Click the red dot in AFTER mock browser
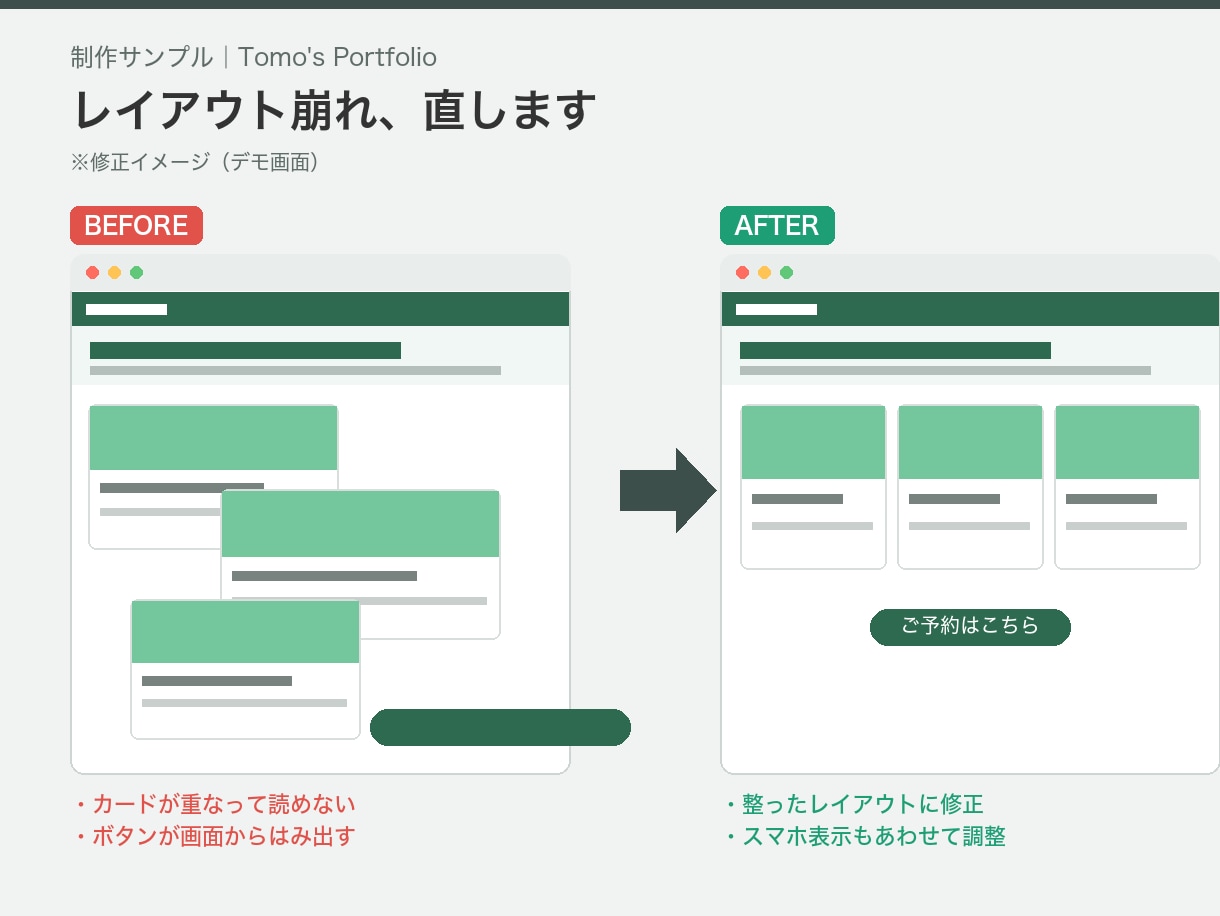This screenshot has height=916, width=1220. 743,273
